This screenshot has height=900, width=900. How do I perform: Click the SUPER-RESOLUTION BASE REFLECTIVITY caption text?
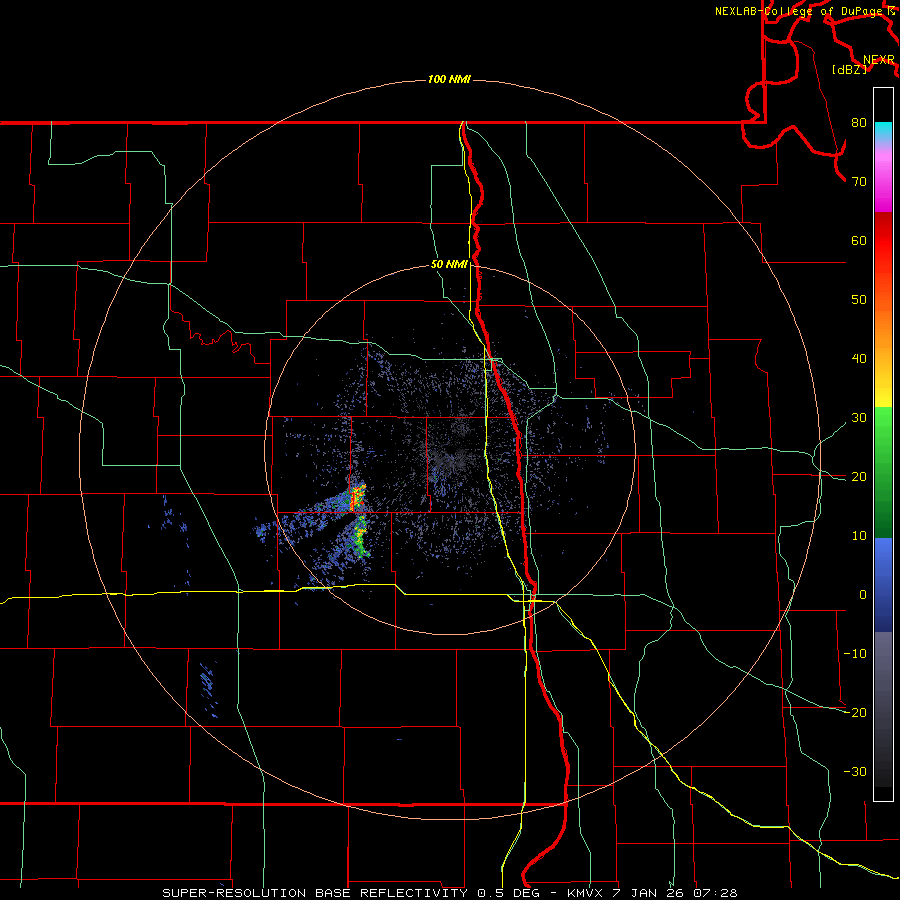317,893
